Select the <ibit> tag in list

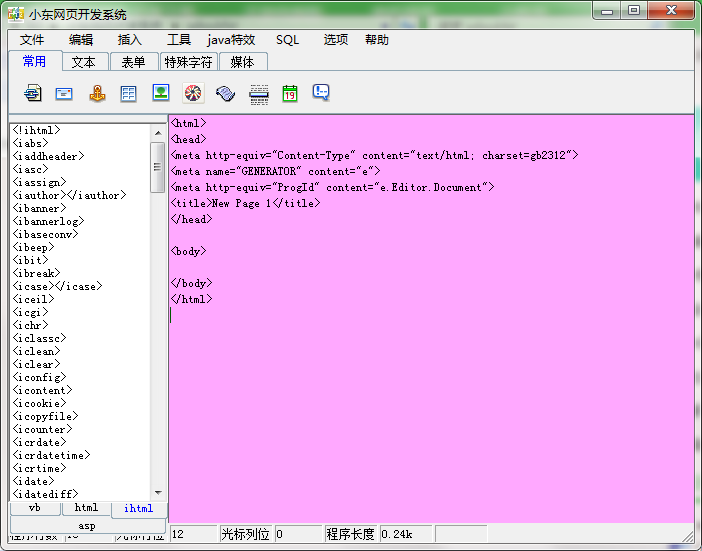30,260
